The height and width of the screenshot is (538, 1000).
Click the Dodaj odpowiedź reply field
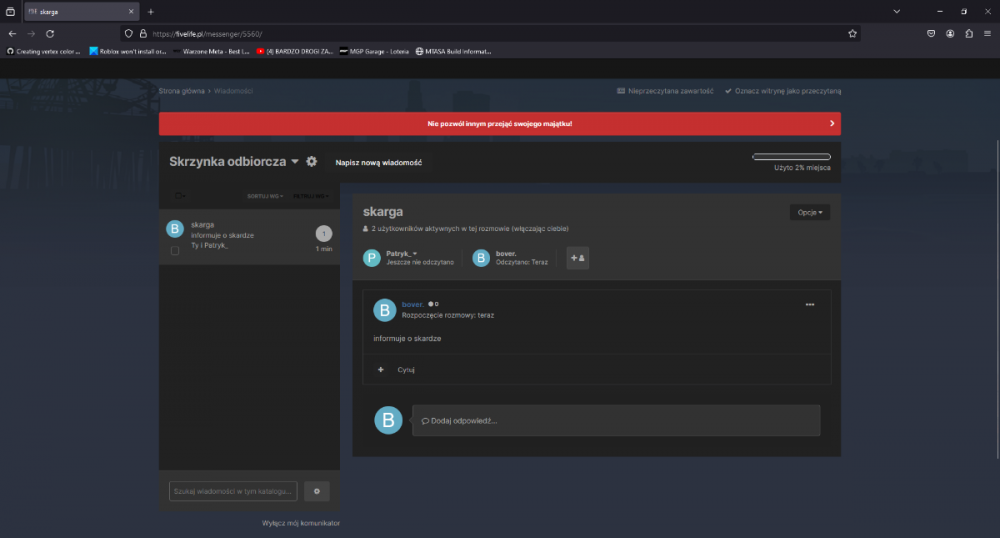click(x=616, y=421)
